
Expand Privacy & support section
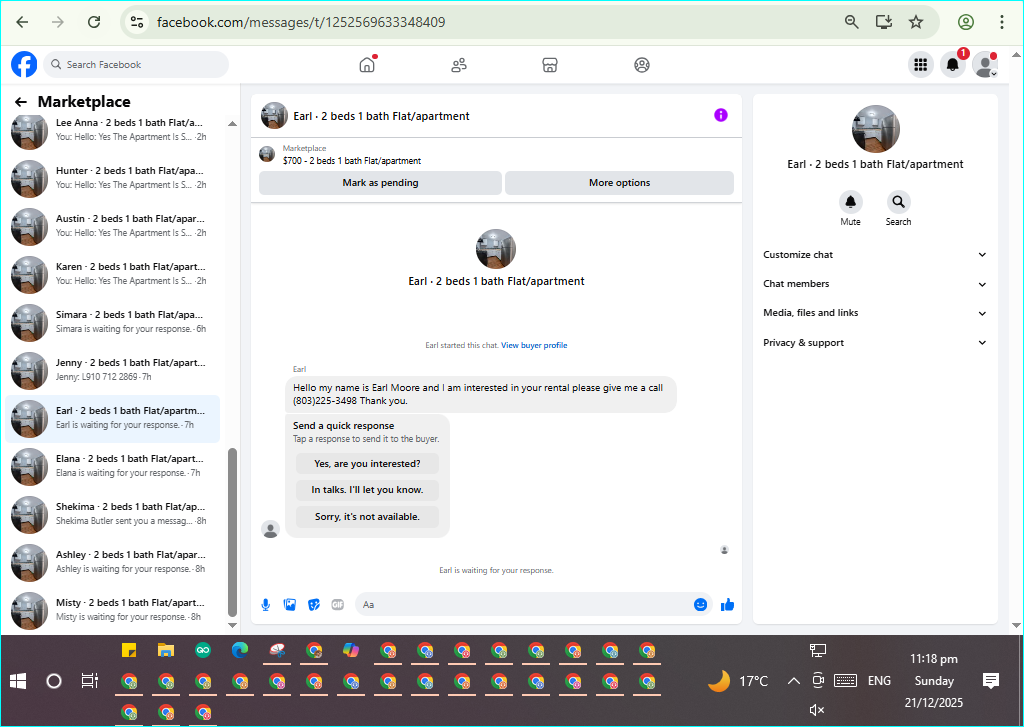874,342
